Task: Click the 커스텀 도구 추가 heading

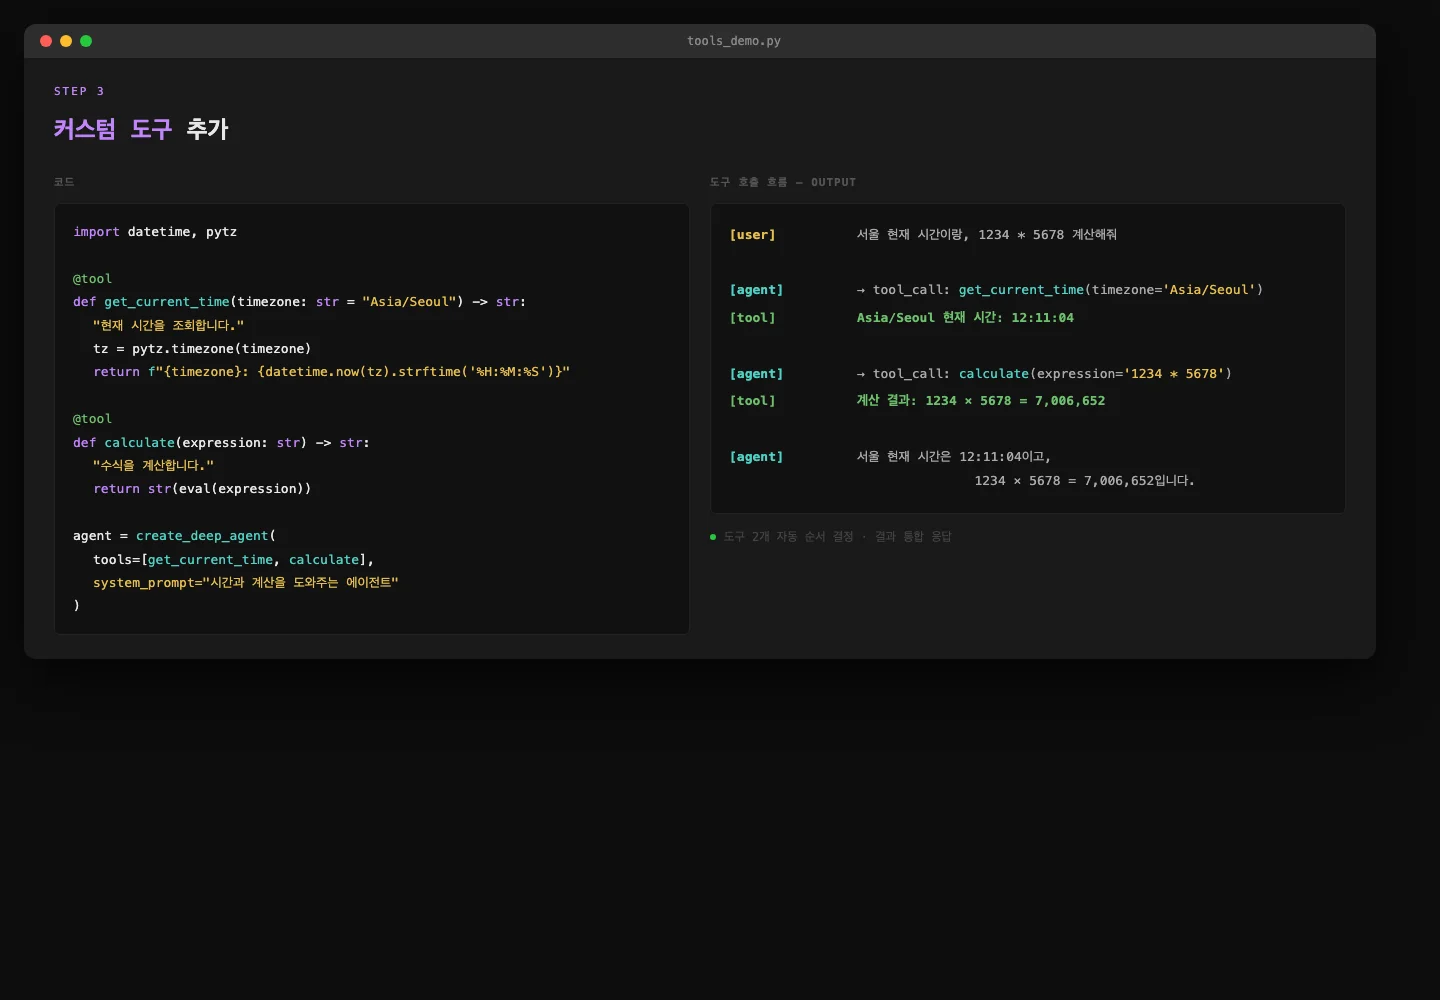Action: [141, 129]
